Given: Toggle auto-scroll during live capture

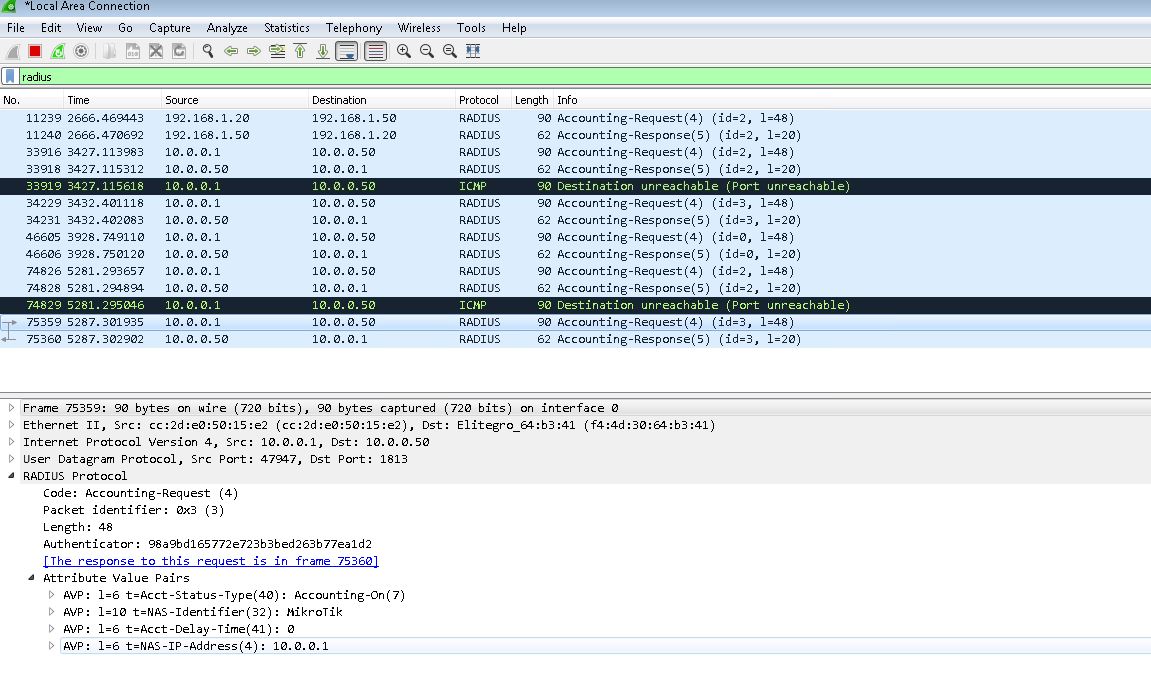Looking at the screenshot, I should [x=346, y=51].
